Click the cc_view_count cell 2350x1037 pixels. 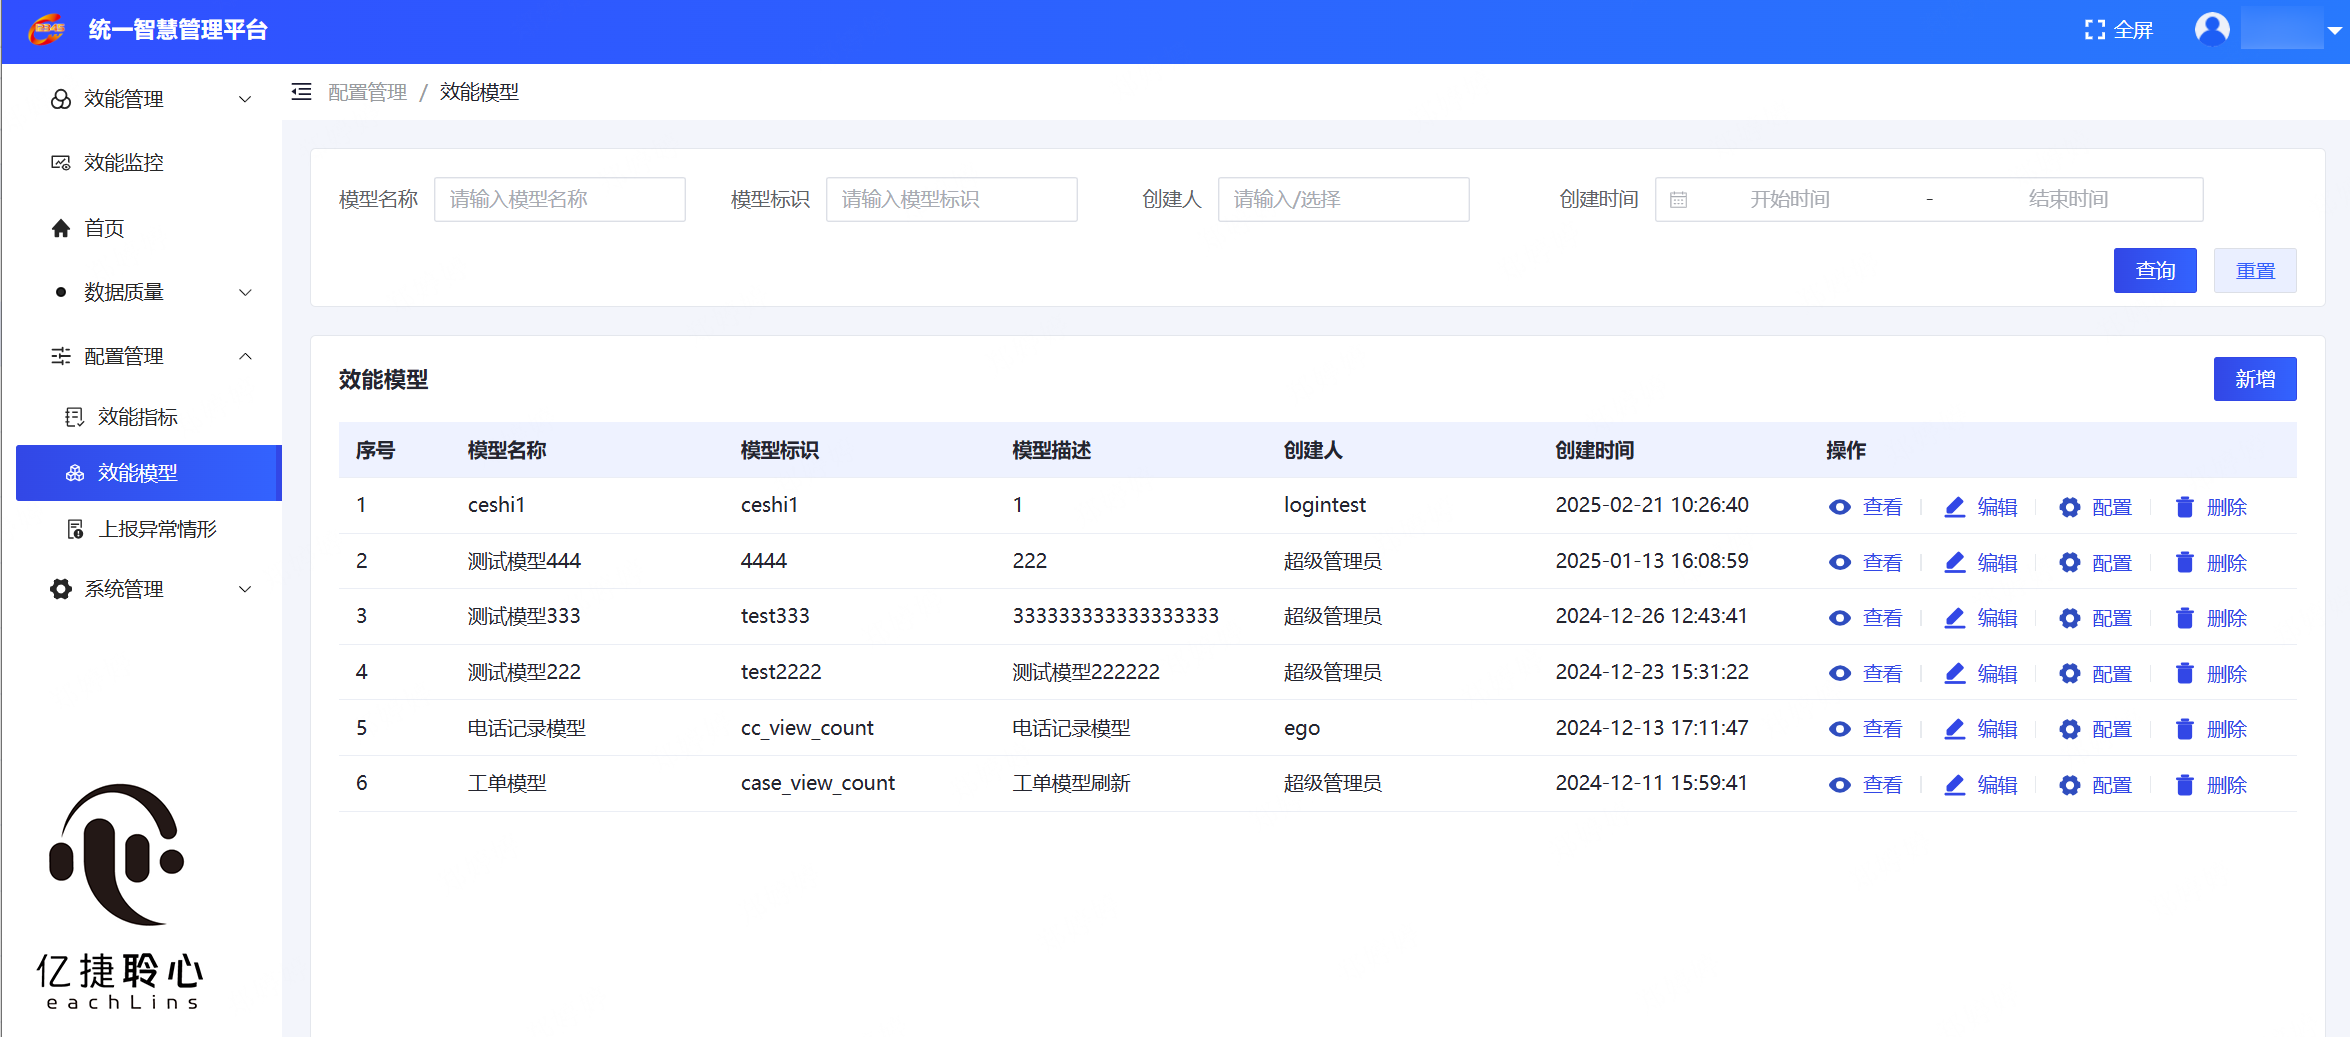807,728
